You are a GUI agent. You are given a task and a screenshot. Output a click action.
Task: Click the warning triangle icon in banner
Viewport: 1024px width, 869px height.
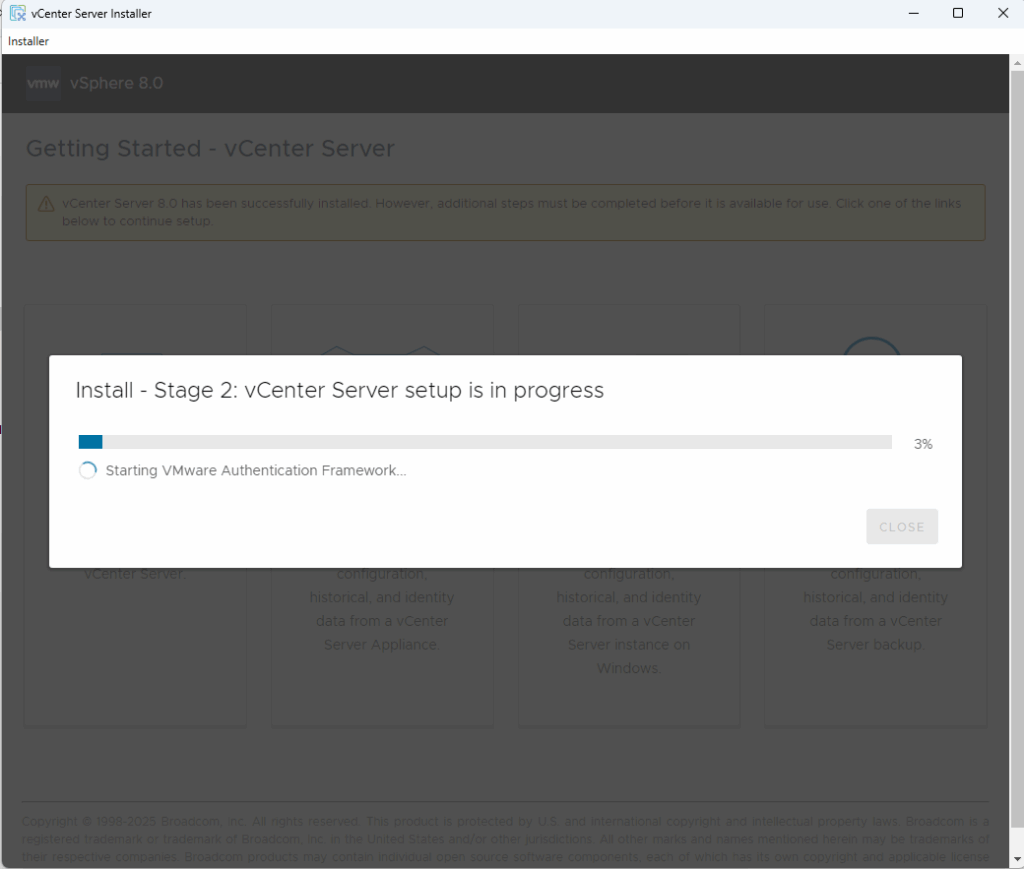(x=46, y=204)
